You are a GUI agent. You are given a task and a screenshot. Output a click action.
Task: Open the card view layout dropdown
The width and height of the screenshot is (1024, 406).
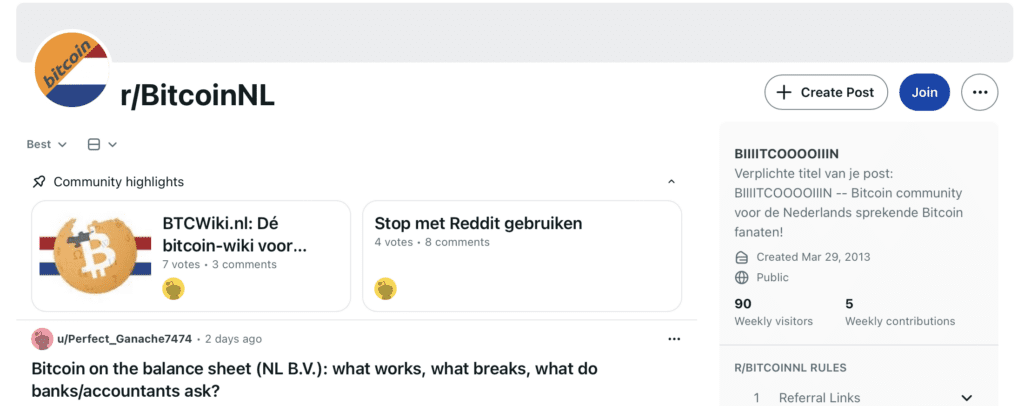(102, 144)
